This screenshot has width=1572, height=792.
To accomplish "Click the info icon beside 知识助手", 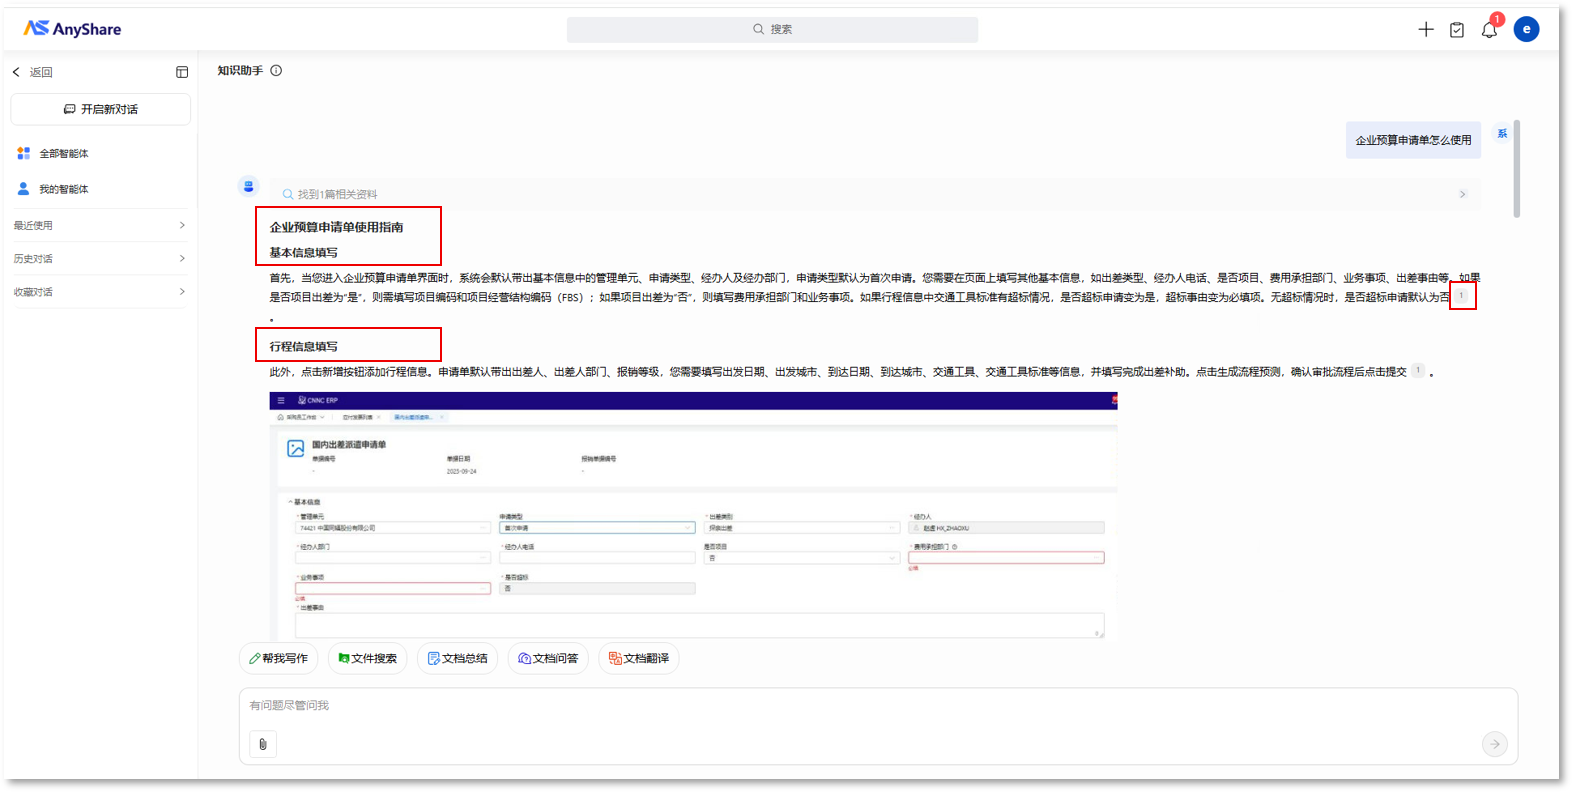I will [276, 71].
